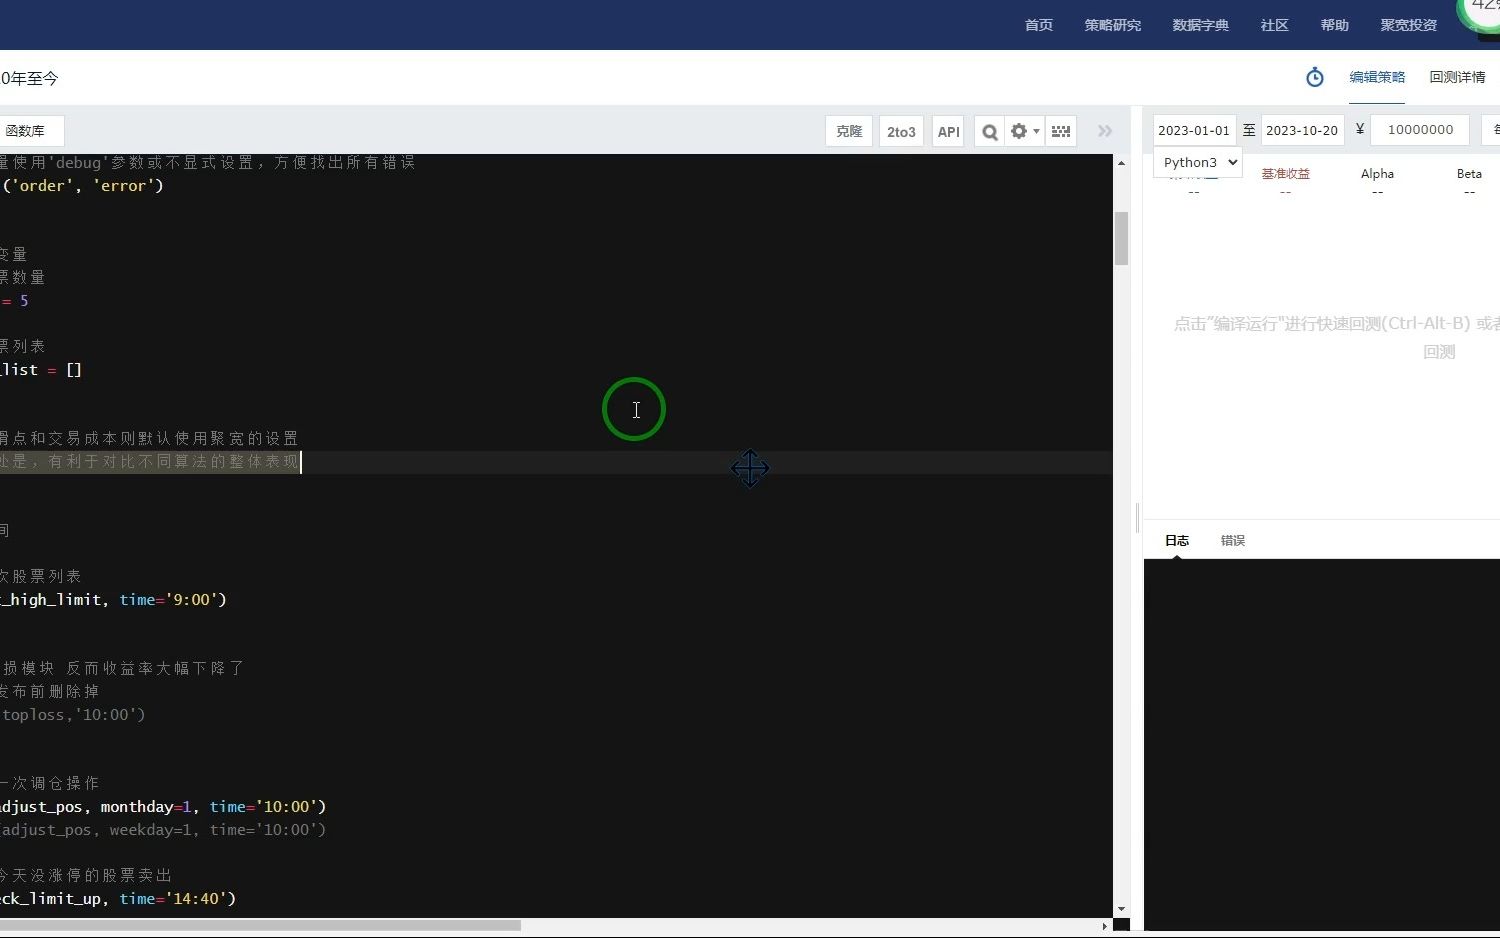This screenshot has width=1500, height=938.
Task: Click the vertical scrollbar thumb of editor
Action: (1121, 238)
